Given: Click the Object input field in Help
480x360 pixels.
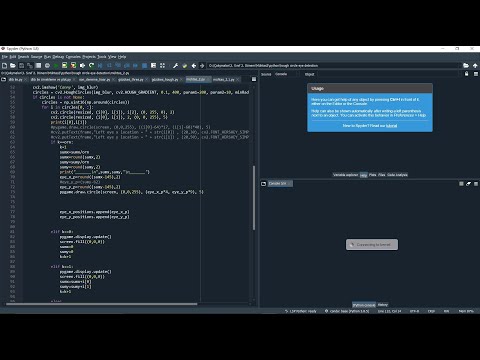Looking at the screenshot, I should (388, 74).
